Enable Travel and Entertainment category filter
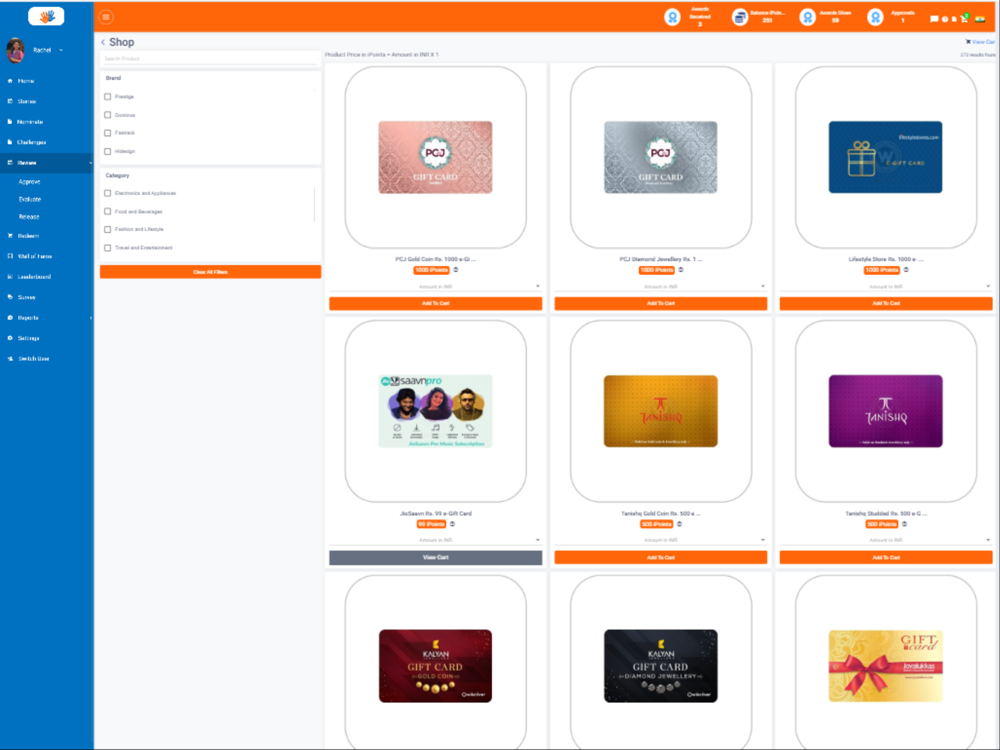The image size is (1000, 750). (107, 248)
